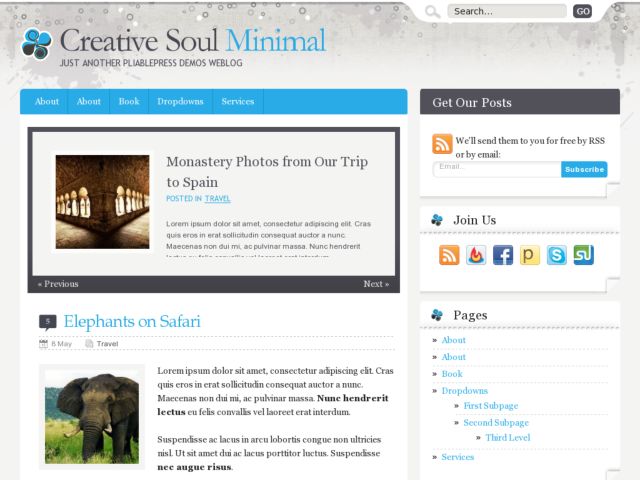Open the FeedBurner flame icon

click(476, 255)
